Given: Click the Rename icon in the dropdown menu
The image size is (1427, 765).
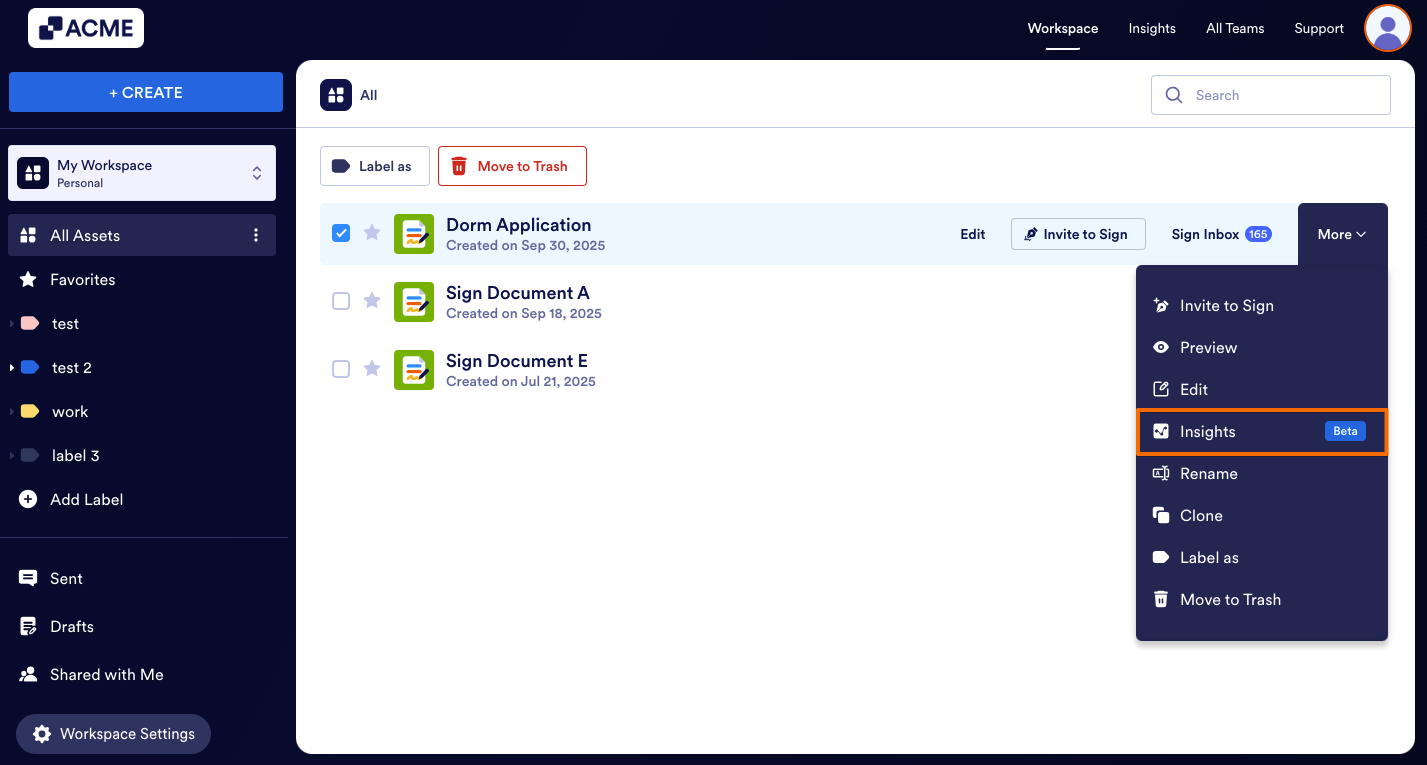Looking at the screenshot, I should point(1161,473).
